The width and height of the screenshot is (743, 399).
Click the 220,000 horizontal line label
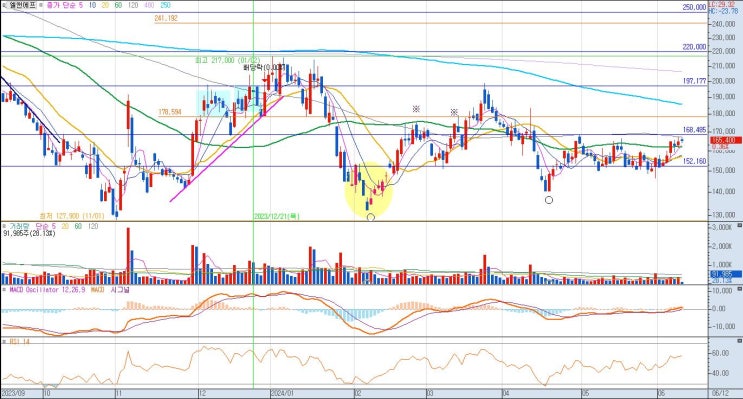[694, 47]
